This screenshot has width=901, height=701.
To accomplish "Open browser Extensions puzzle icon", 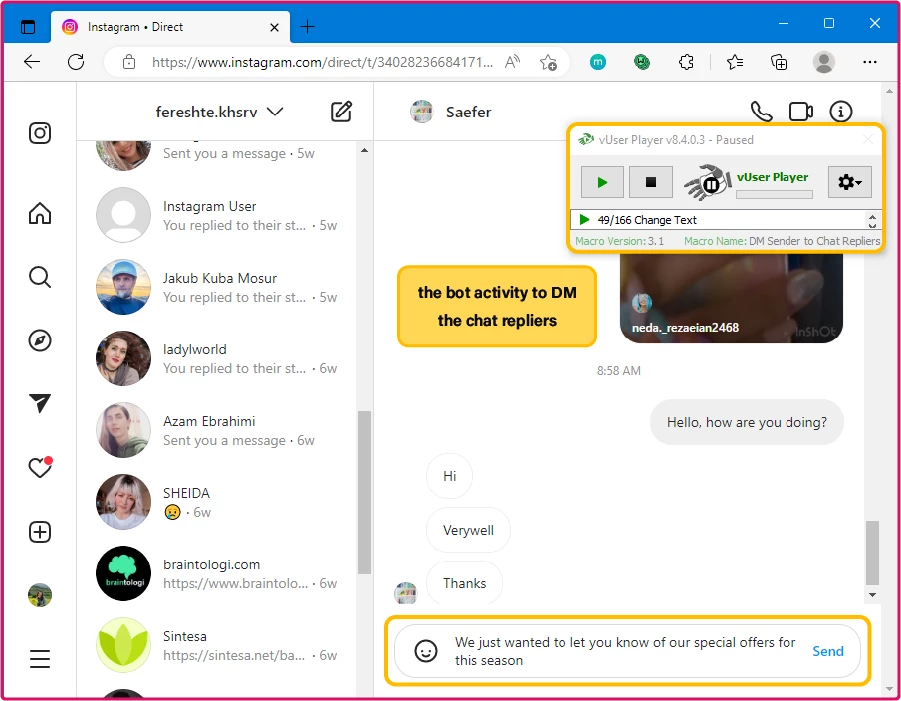I will 686,61.
